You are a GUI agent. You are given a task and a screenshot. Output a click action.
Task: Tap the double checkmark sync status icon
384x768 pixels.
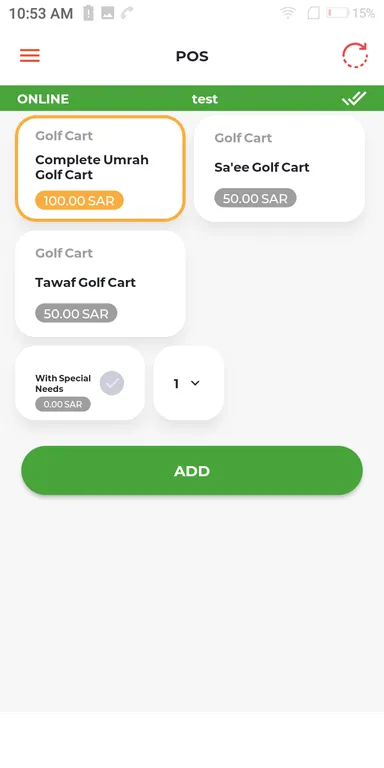point(354,99)
